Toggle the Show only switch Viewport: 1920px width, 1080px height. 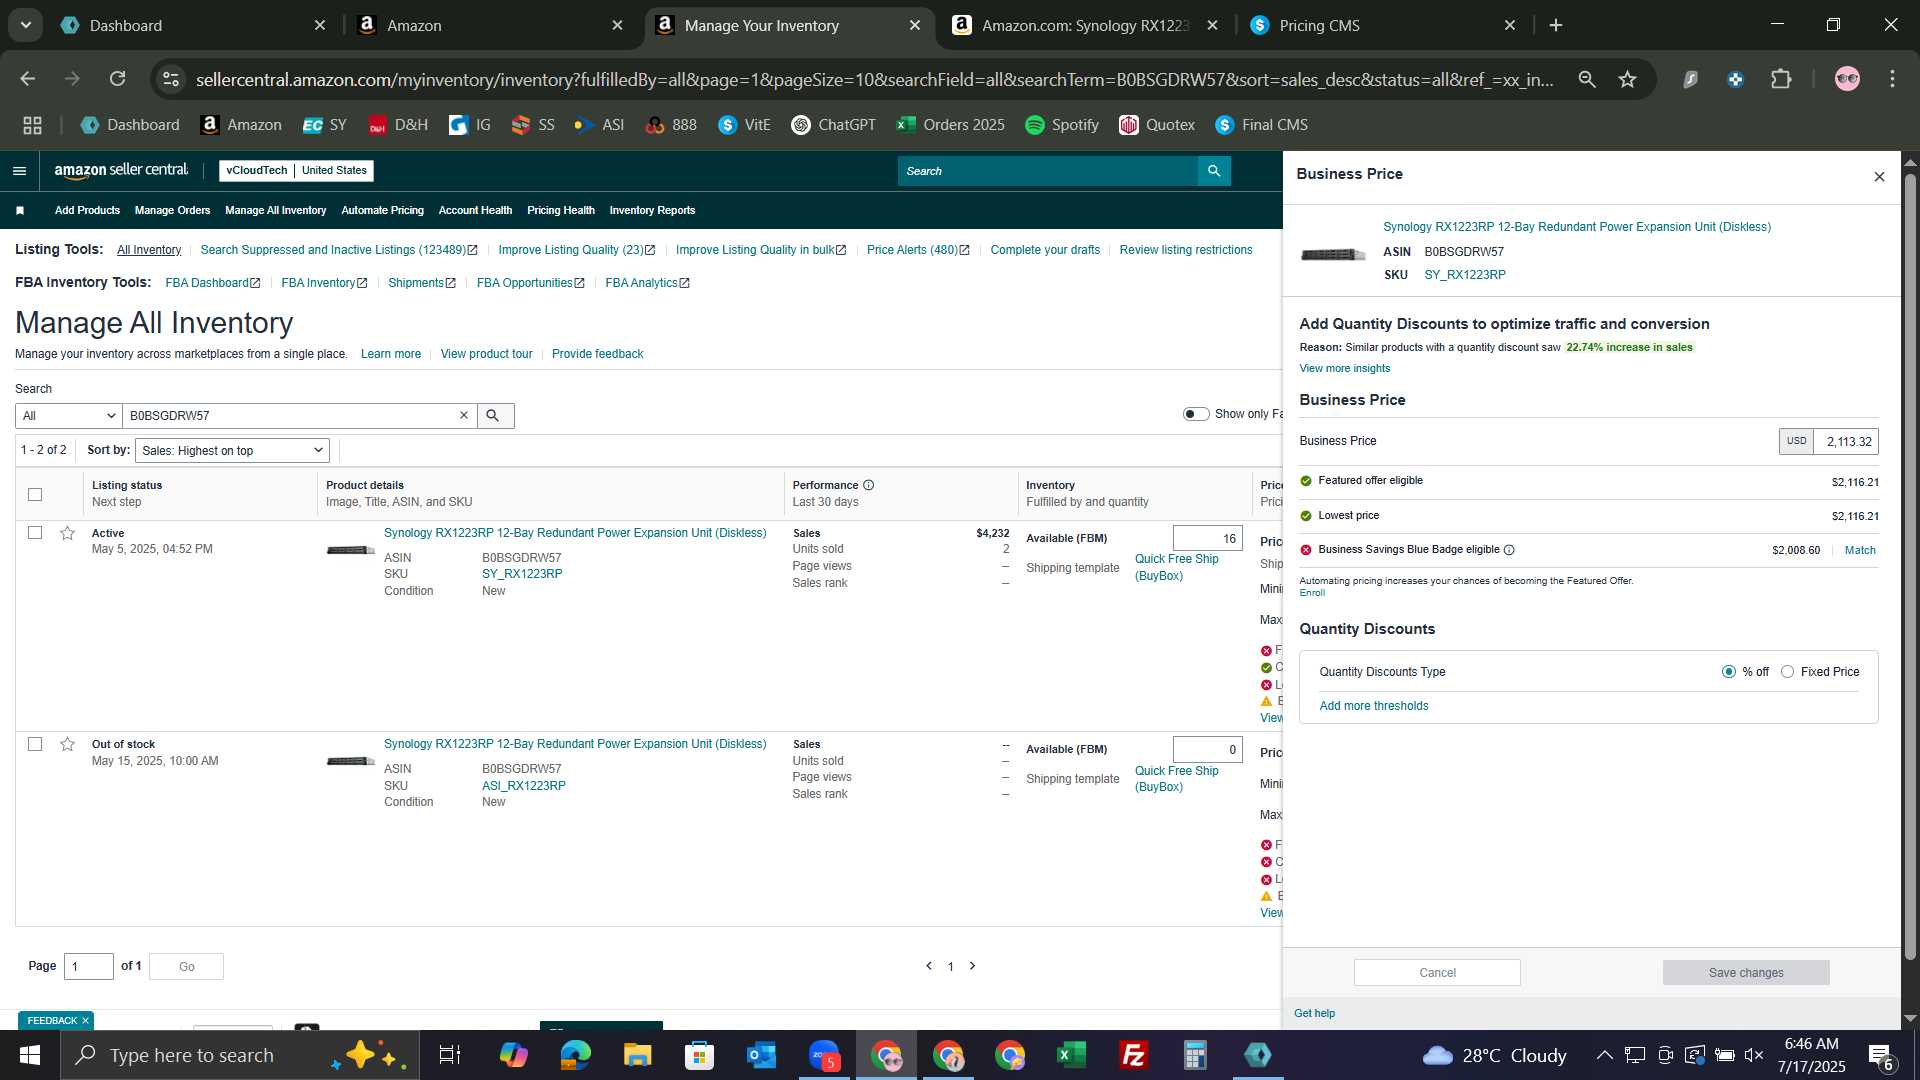1196,414
